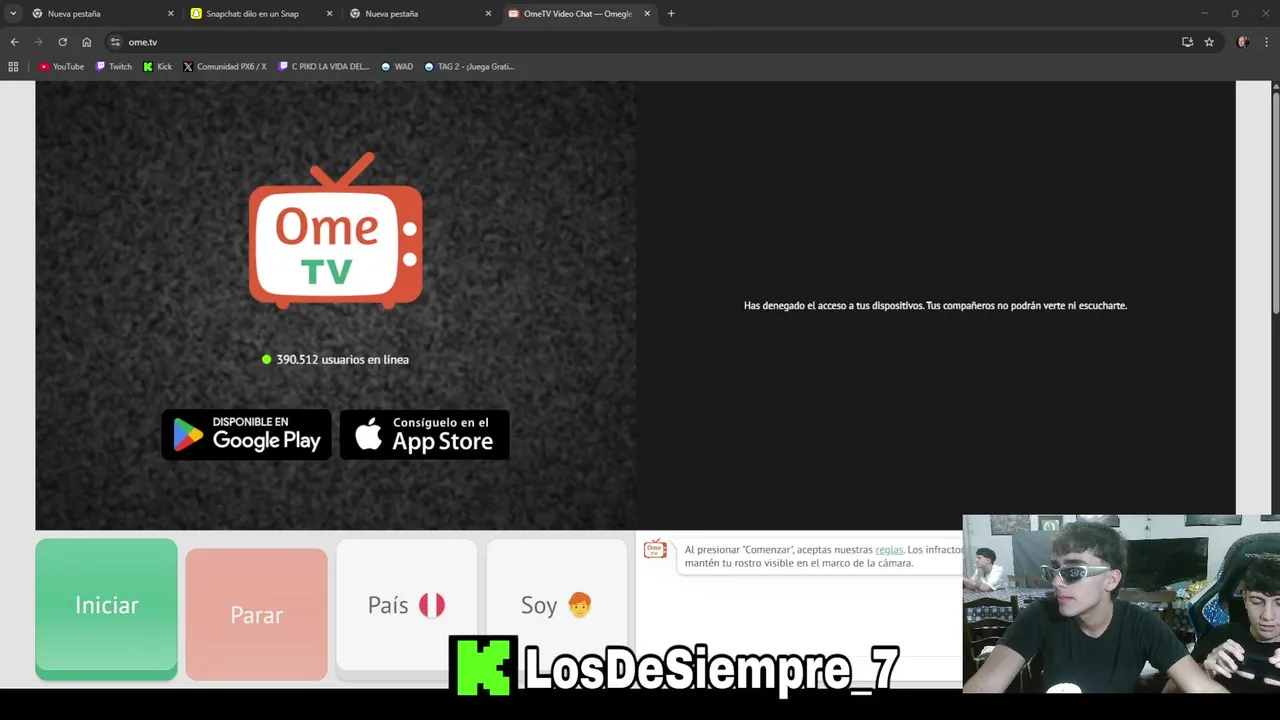Minimize the Chrome window
Image resolution: width=1280 pixels, height=720 pixels.
tap(1205, 14)
